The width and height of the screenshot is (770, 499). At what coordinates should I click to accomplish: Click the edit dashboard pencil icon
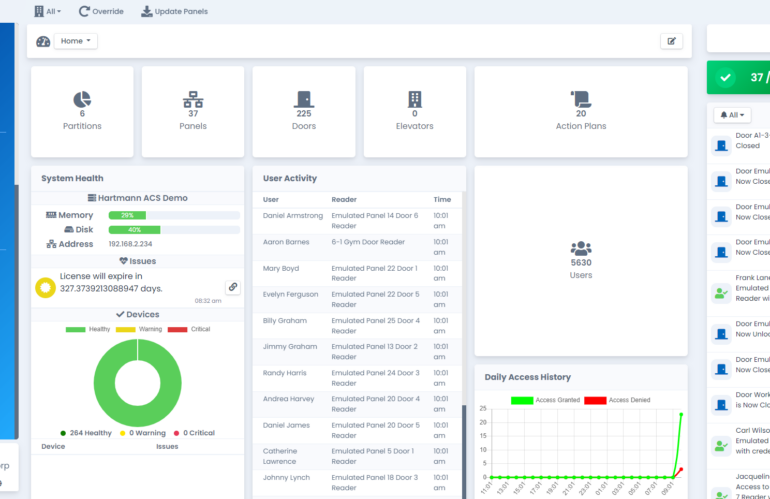coord(671,41)
